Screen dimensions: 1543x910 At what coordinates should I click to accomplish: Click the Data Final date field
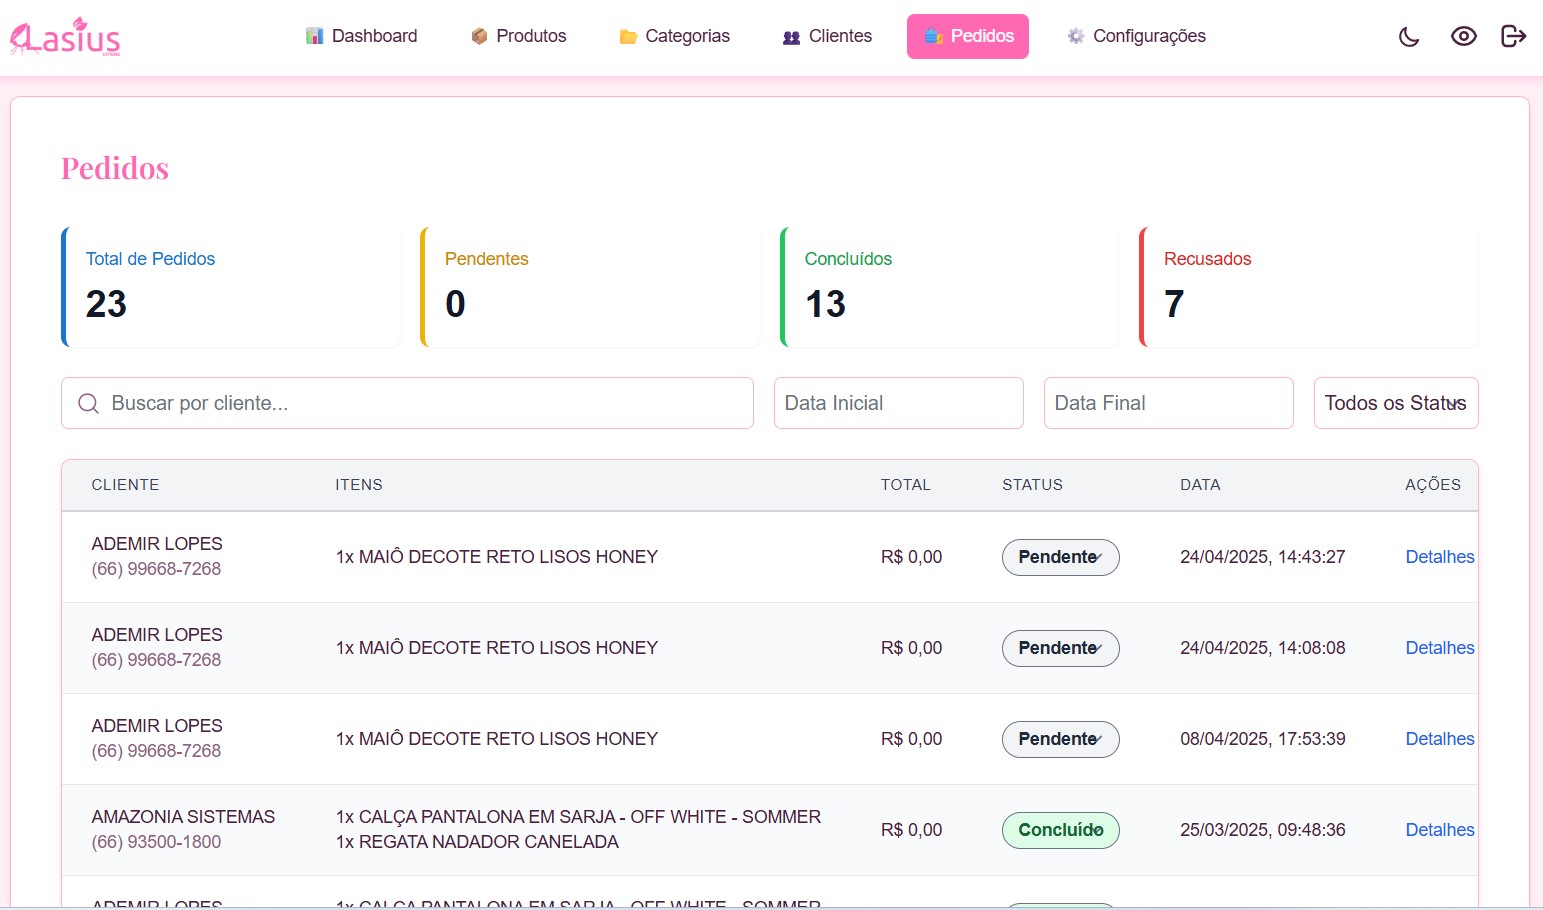(x=1169, y=403)
